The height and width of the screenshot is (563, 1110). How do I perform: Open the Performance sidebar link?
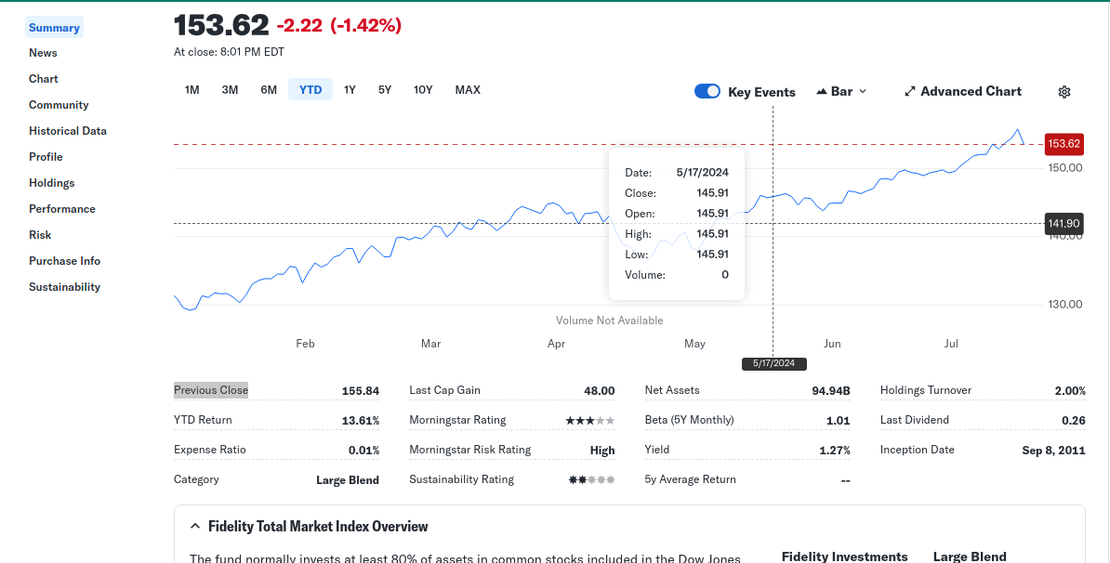click(62, 209)
